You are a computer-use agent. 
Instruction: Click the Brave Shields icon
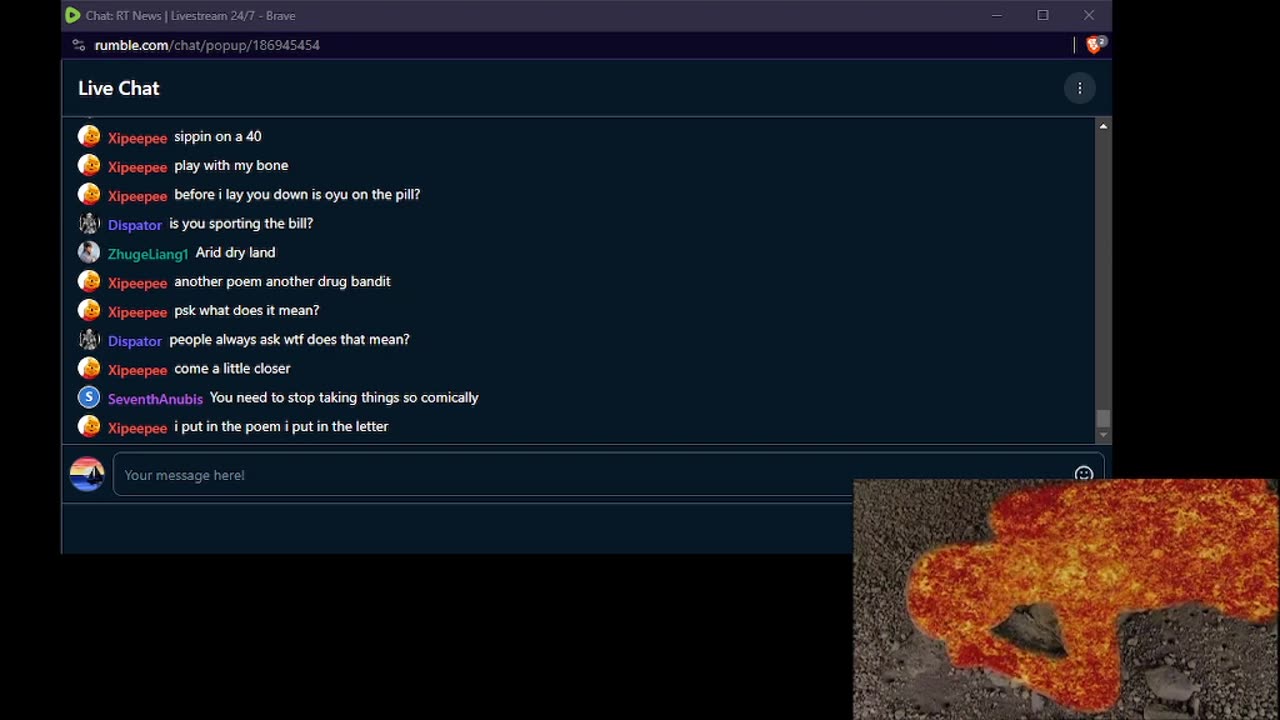pos(1096,45)
